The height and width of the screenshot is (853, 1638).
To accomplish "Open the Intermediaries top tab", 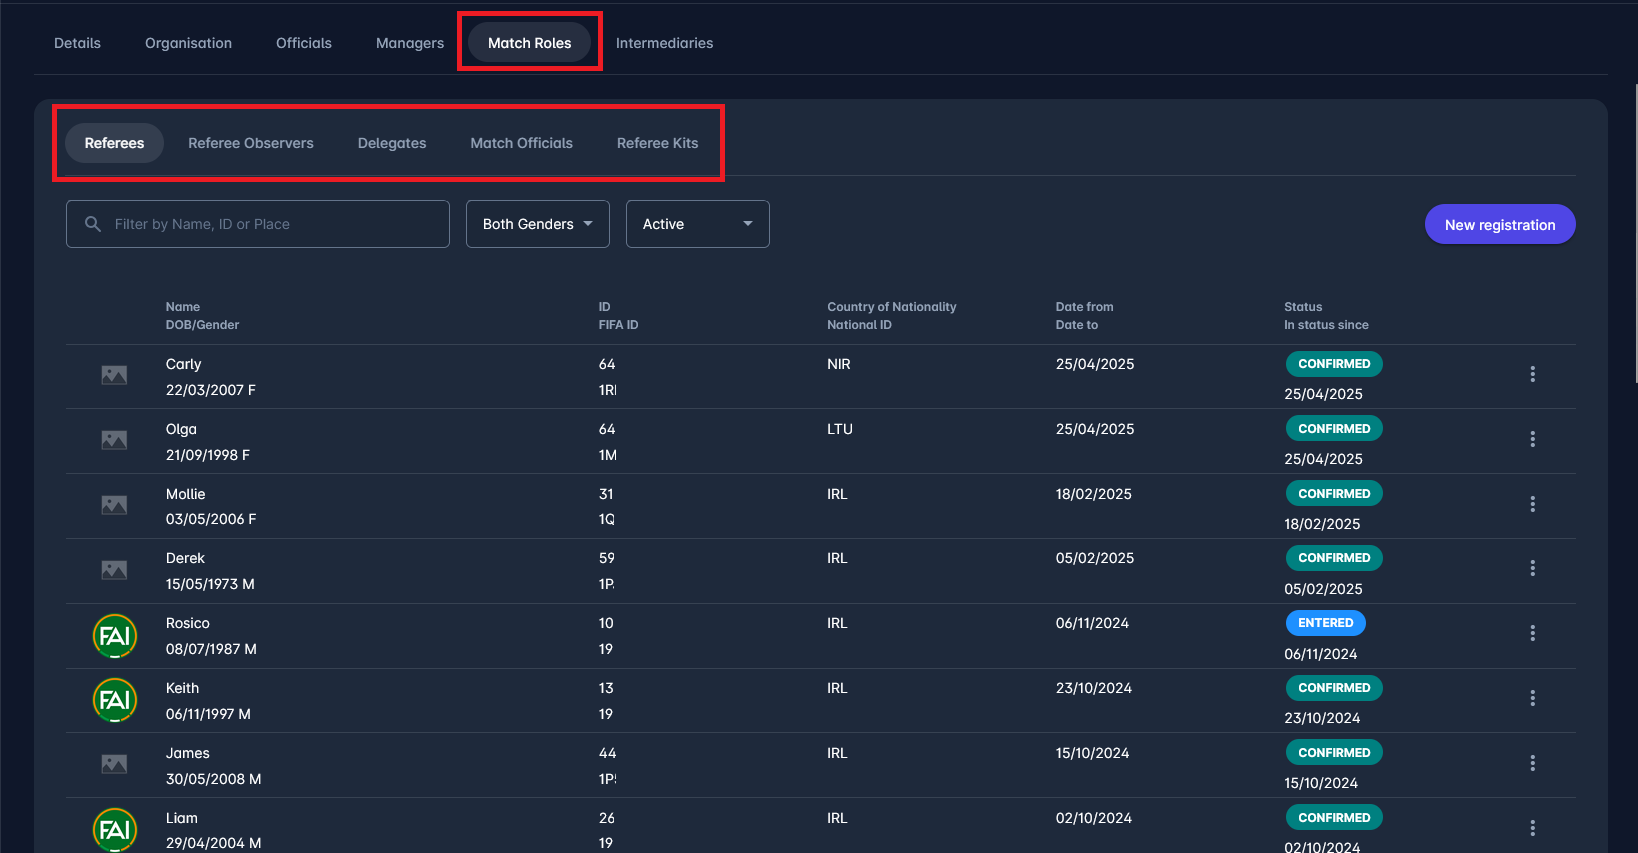I will coord(664,43).
